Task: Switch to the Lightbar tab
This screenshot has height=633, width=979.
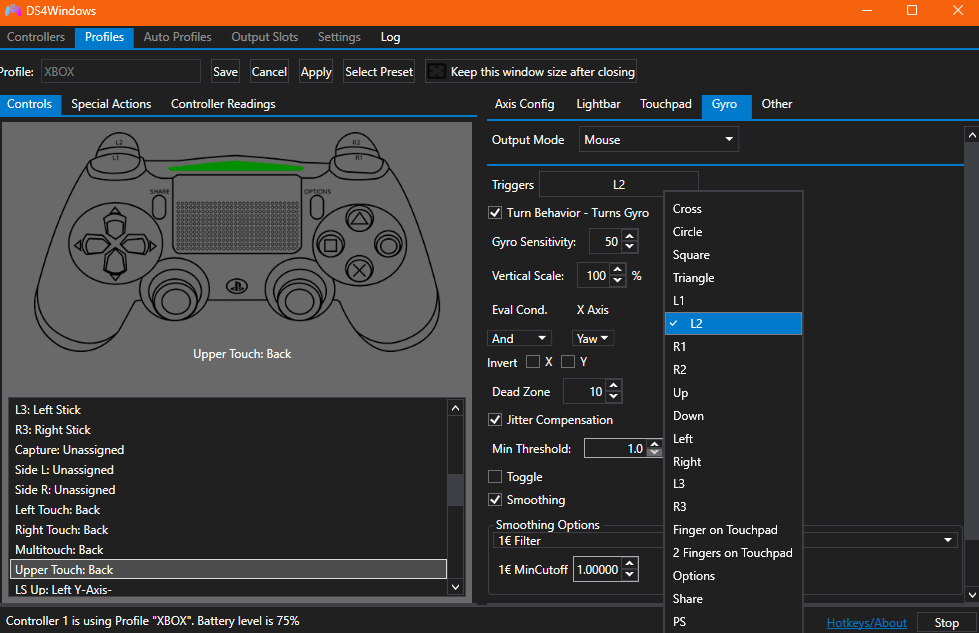Action: click(x=598, y=104)
